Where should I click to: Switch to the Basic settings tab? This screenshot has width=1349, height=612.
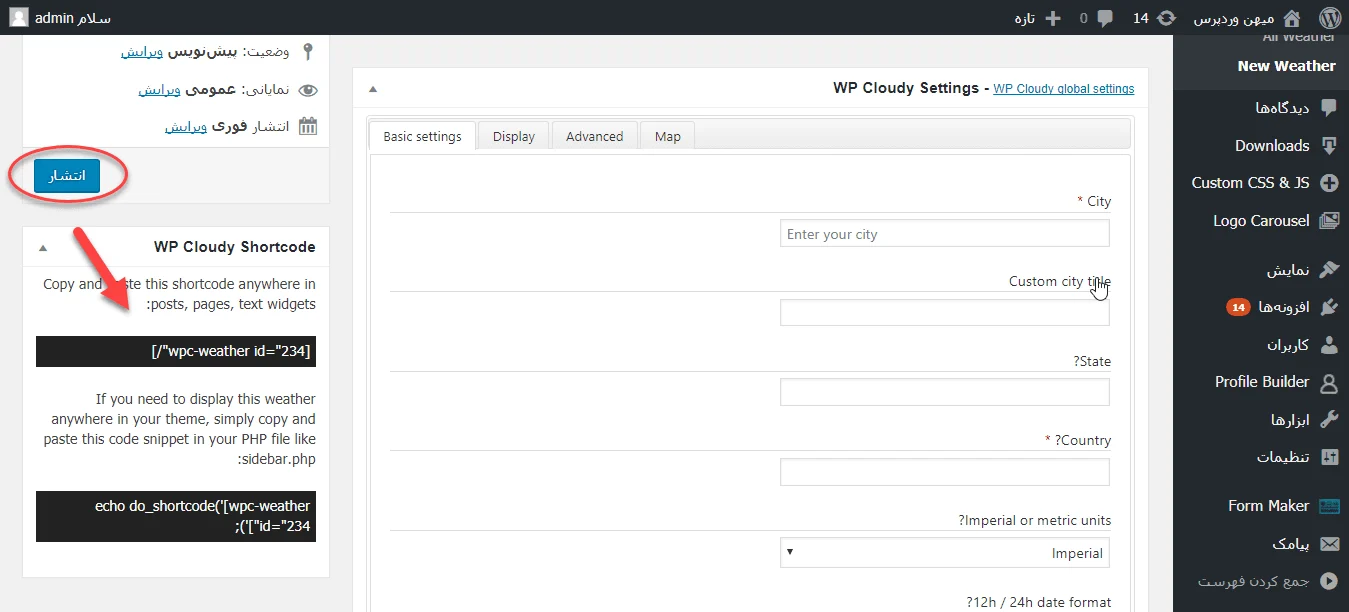[x=422, y=136]
